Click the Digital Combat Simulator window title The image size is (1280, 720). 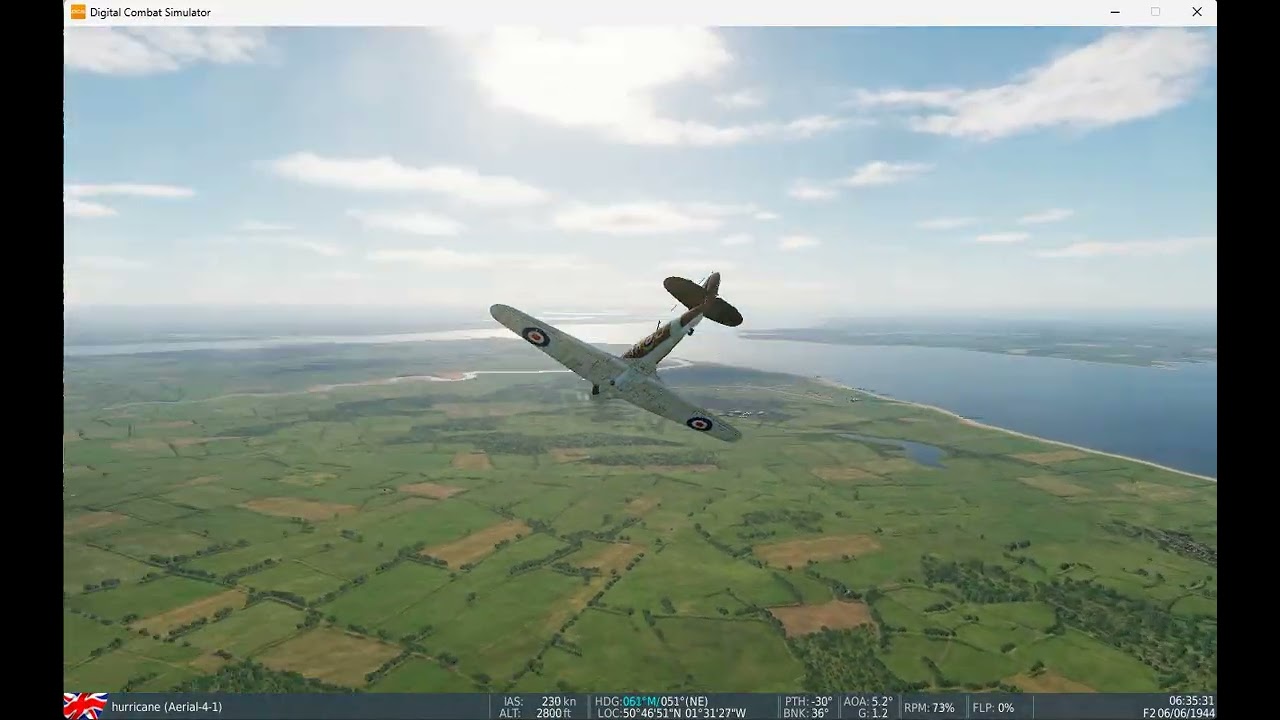click(150, 12)
